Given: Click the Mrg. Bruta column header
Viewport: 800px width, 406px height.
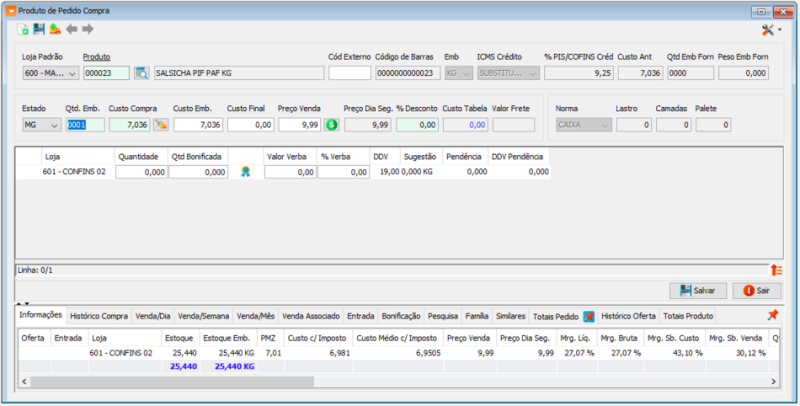Looking at the screenshot, I should (x=619, y=338).
